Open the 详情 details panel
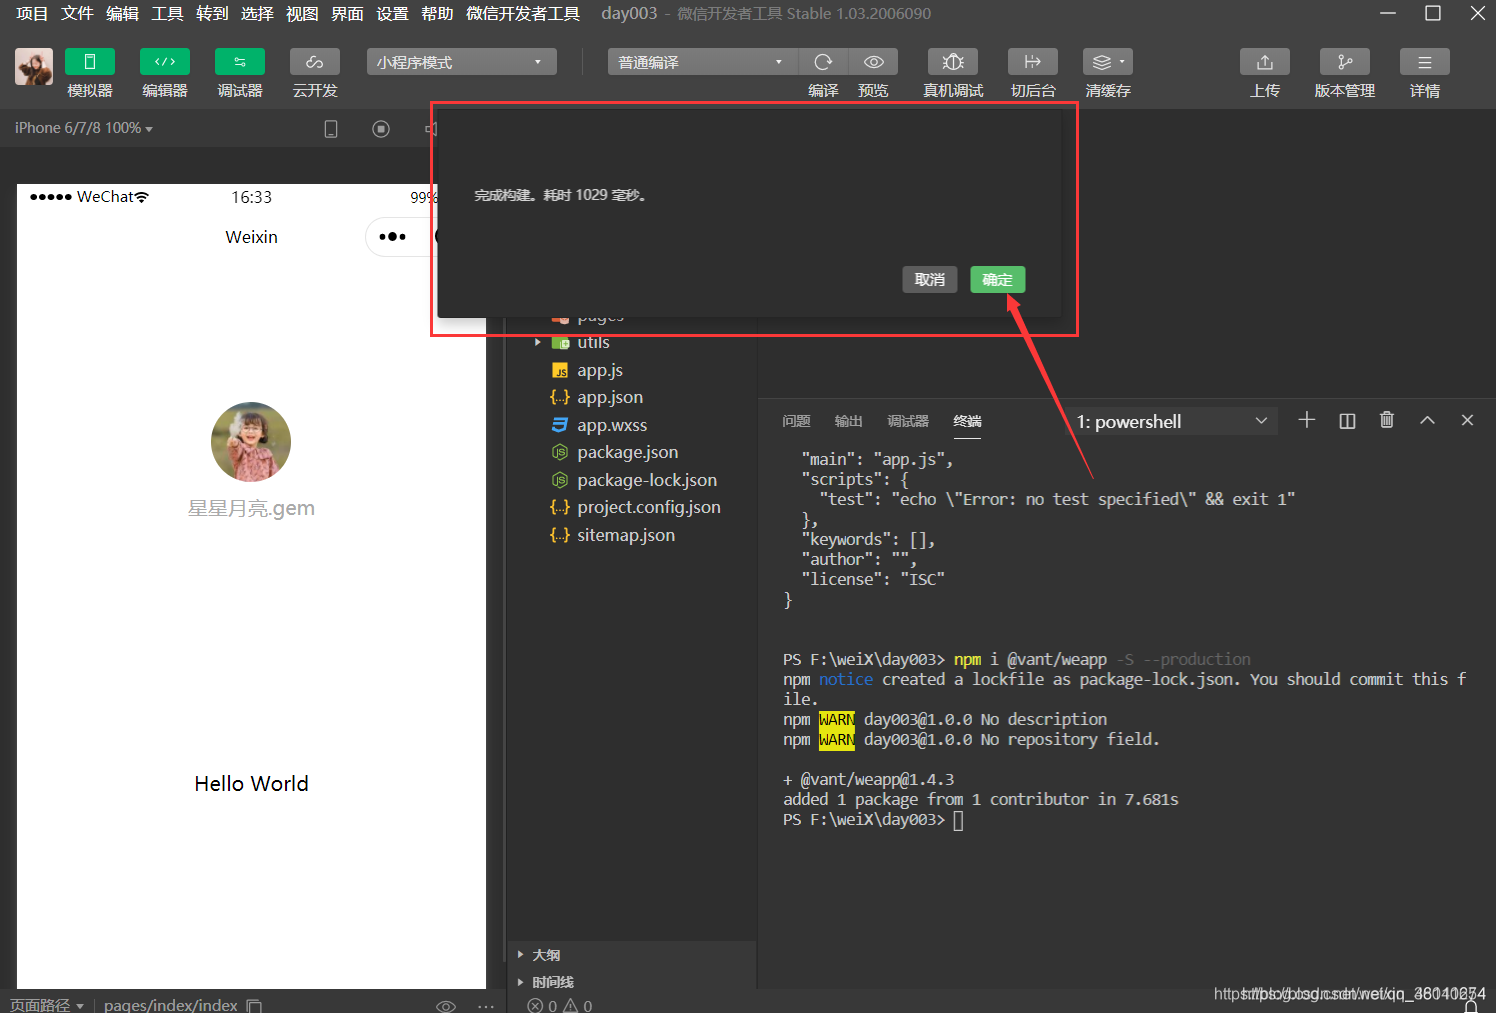1496x1013 pixels. (1425, 62)
